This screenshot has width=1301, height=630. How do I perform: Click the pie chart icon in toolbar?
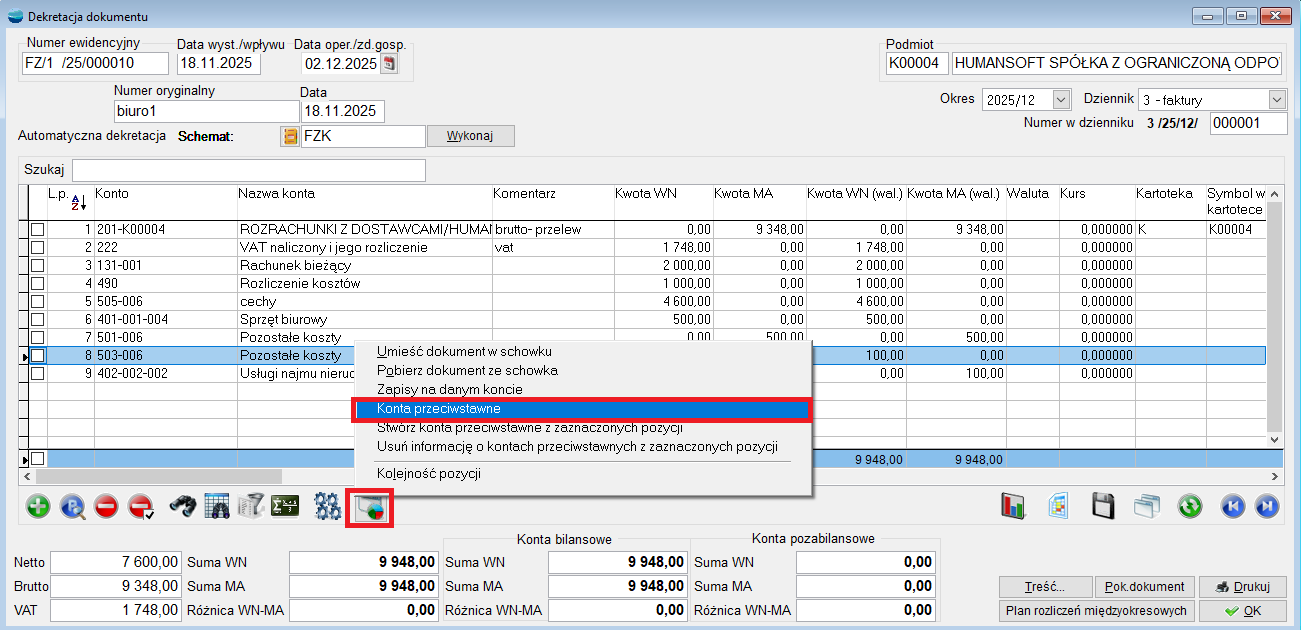pyautogui.click(x=369, y=507)
